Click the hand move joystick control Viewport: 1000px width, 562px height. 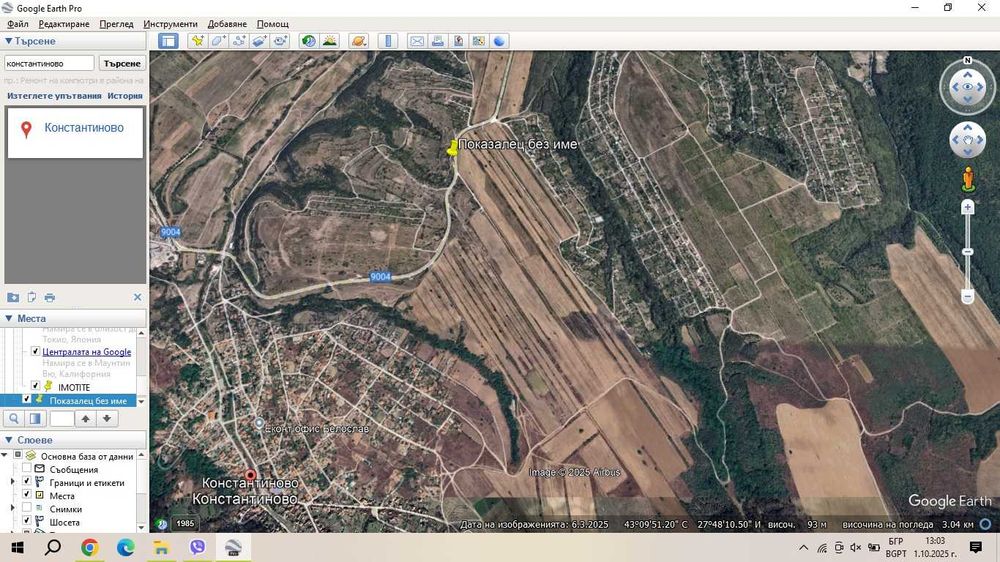[x=967, y=139]
